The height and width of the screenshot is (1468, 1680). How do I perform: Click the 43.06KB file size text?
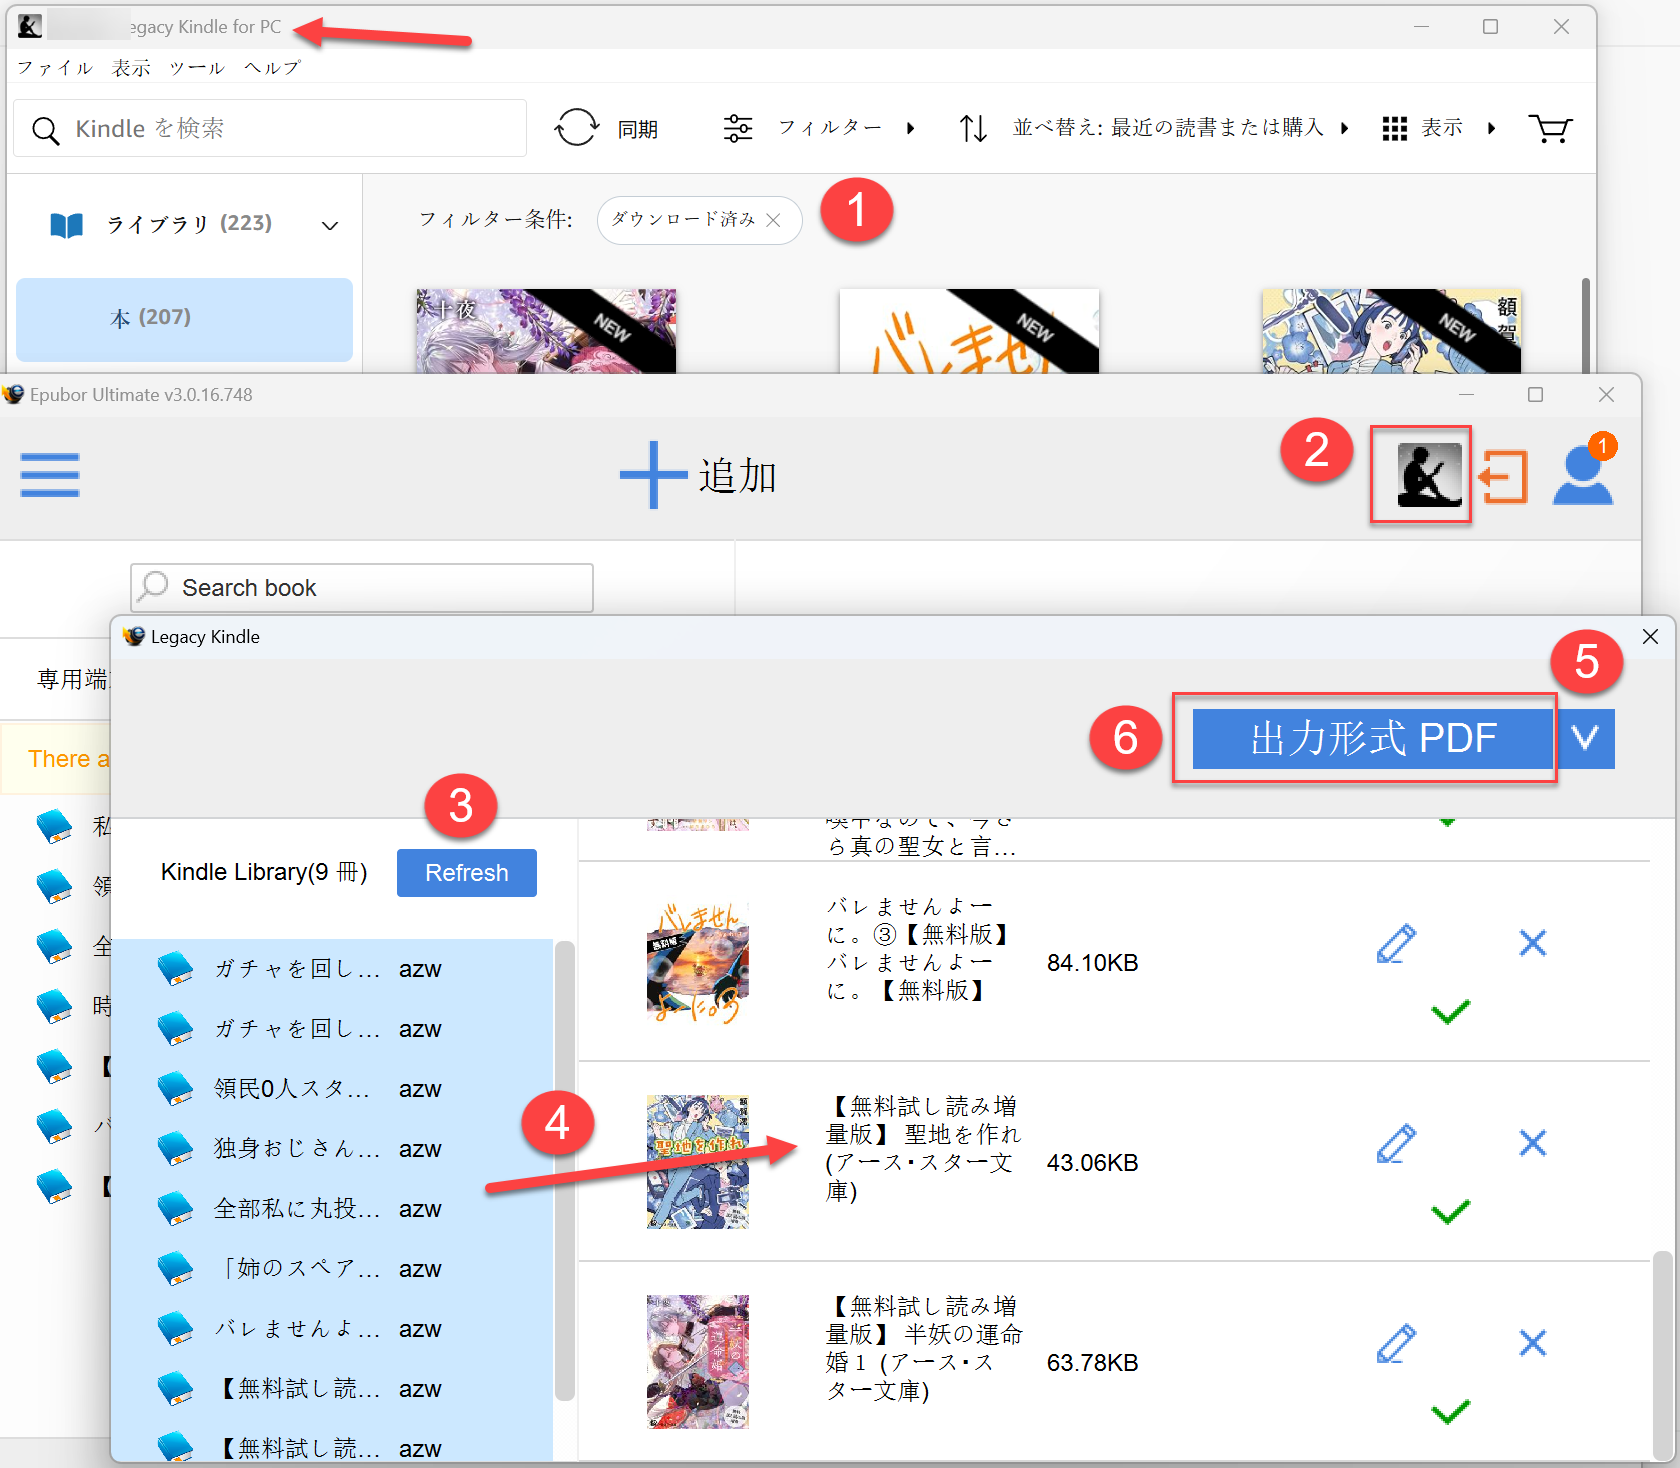coord(1092,1163)
